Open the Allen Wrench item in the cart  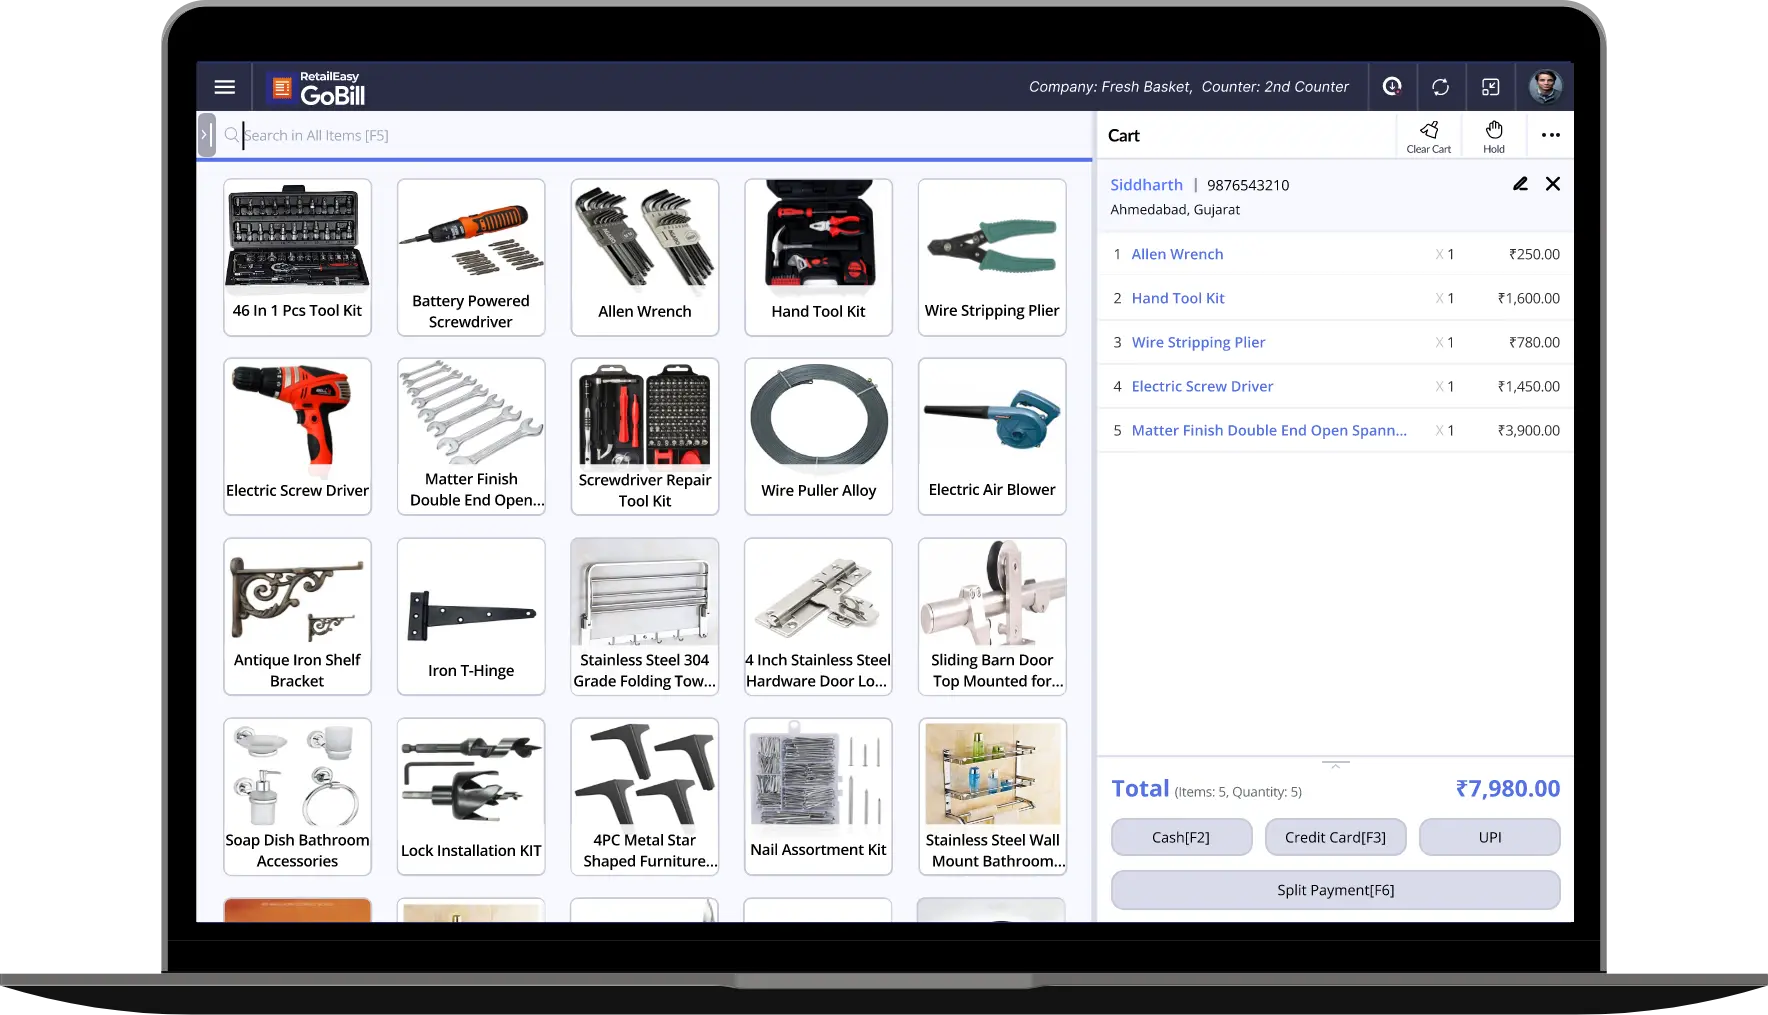pos(1177,254)
